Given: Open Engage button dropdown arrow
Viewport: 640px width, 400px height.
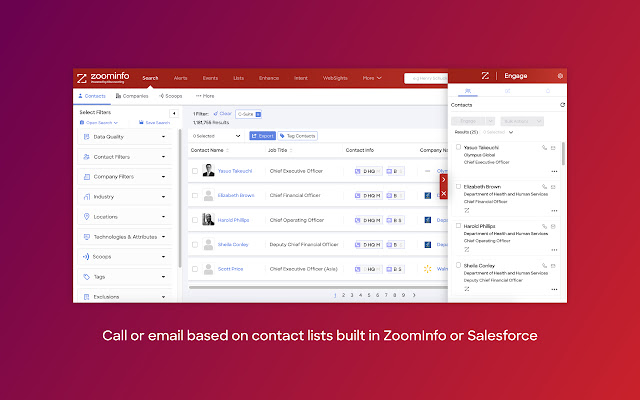Looking at the screenshot, I should tap(491, 121).
